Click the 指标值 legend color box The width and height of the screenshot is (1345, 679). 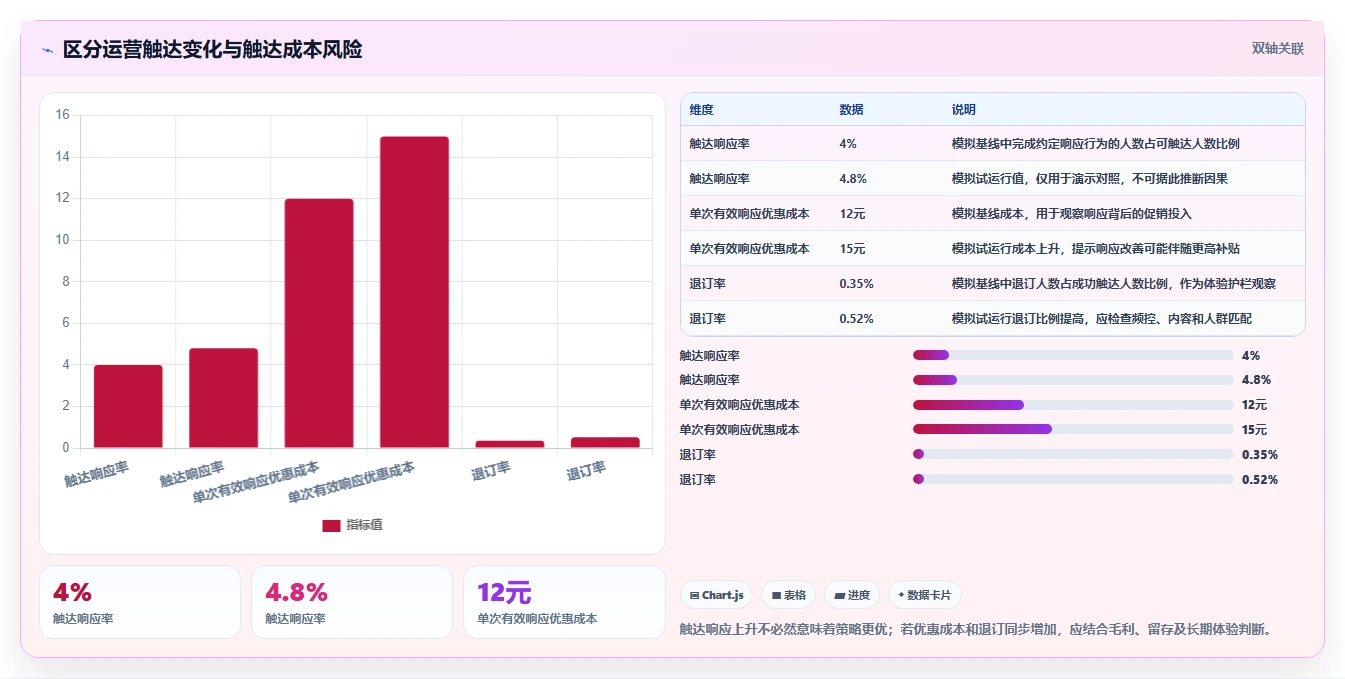click(331, 526)
